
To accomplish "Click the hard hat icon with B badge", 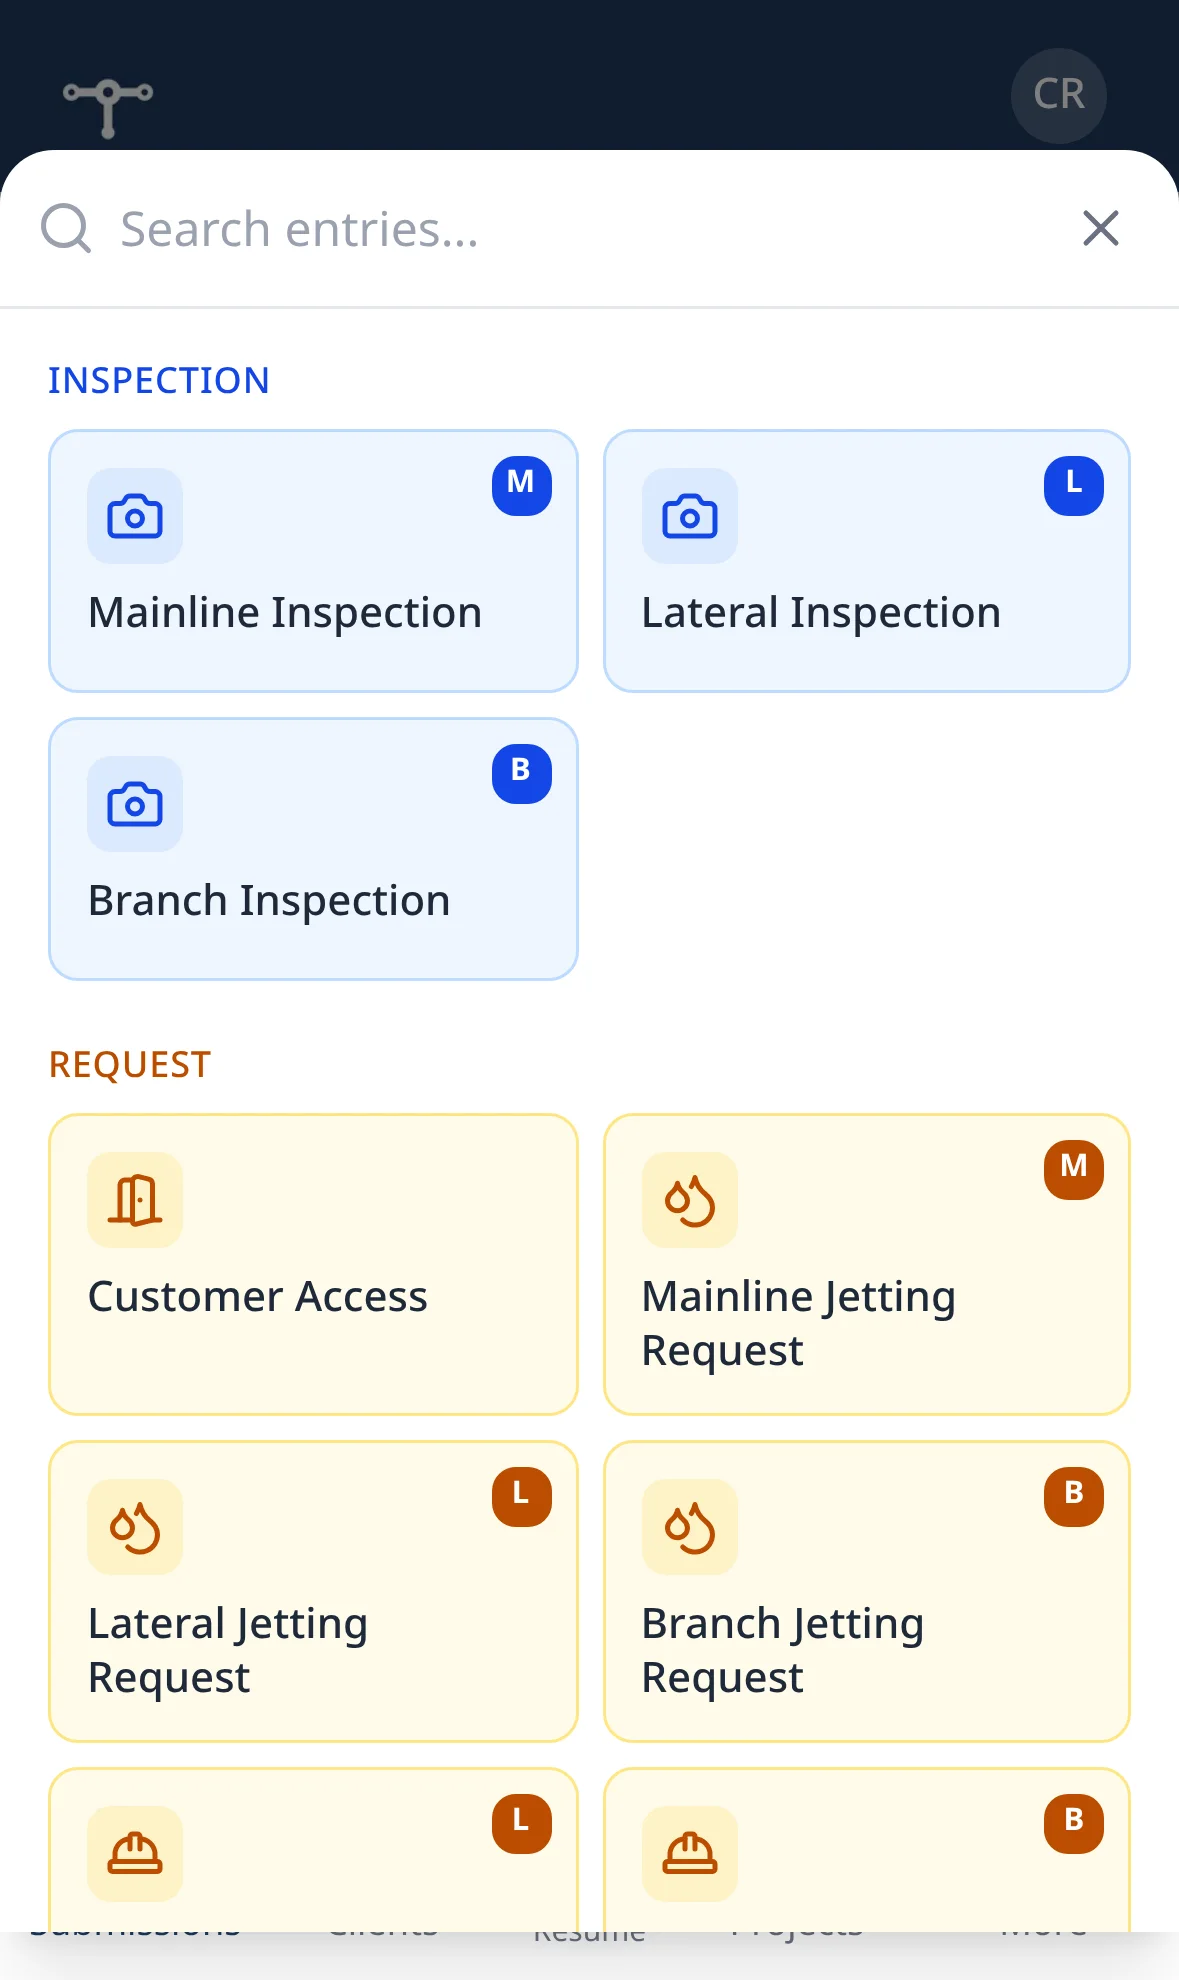I will pos(690,1854).
